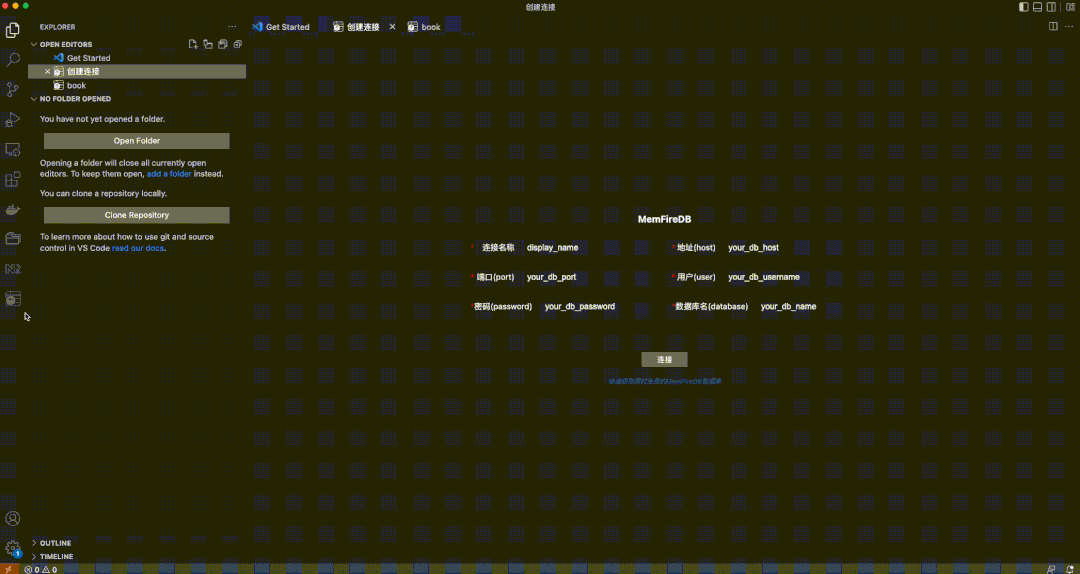Collapse the No Folder Opened section
The width and height of the screenshot is (1080, 574).
pyautogui.click(x=70, y=99)
